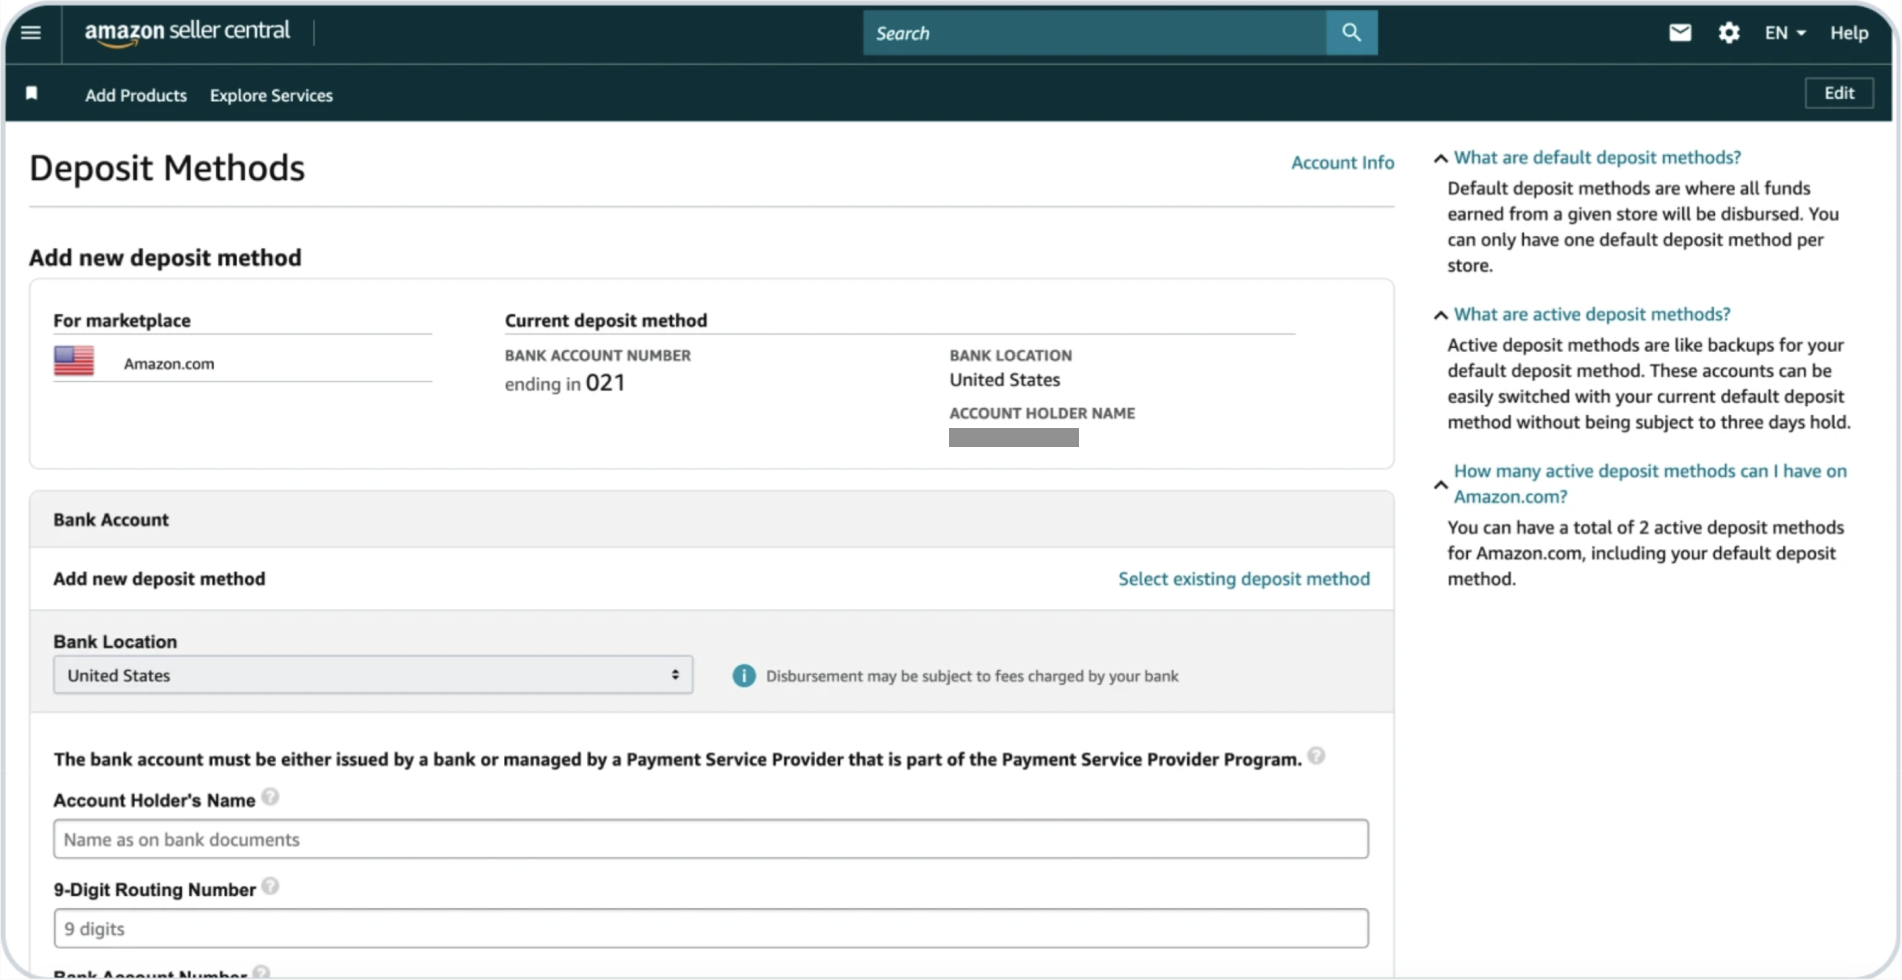Click the US flag marketplace icon
The image size is (1902, 980).
(x=74, y=361)
